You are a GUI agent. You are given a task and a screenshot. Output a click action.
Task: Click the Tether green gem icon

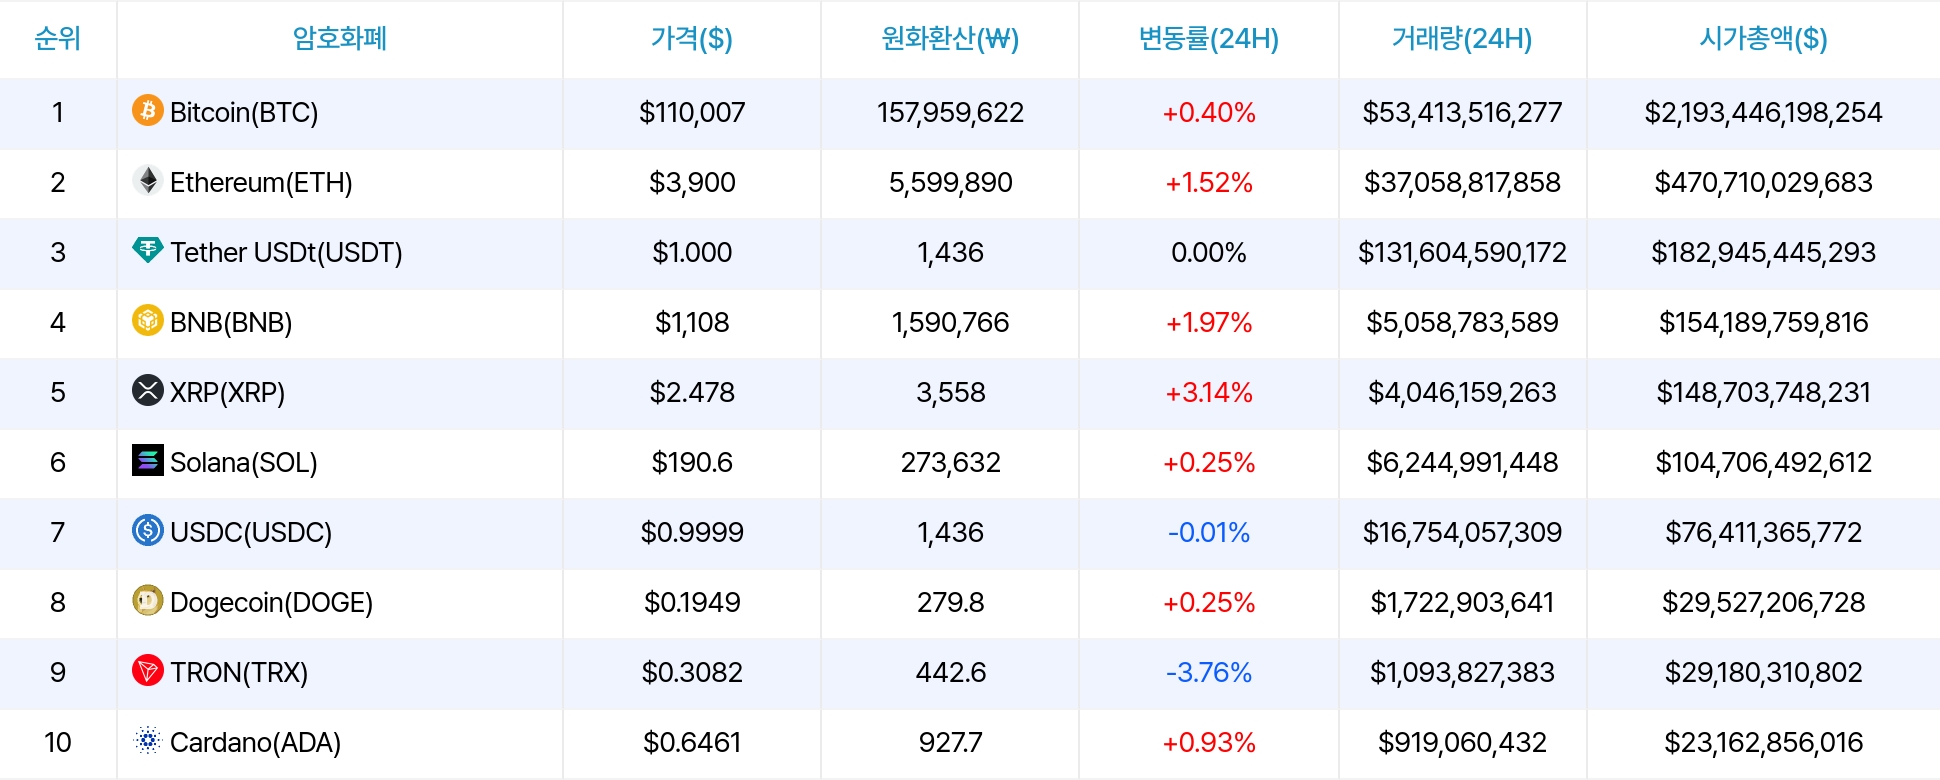(x=148, y=250)
